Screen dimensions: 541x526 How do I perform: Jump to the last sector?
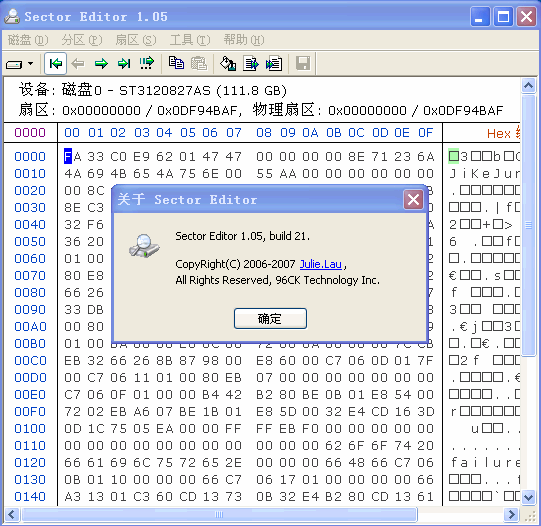124,63
